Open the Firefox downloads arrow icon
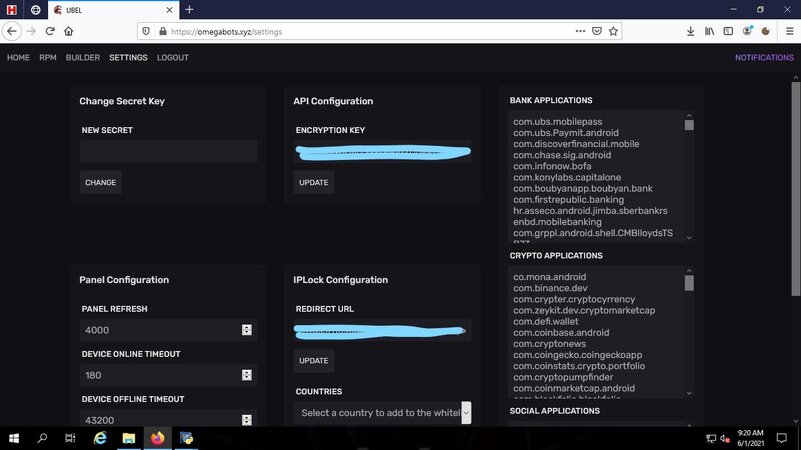The width and height of the screenshot is (801, 450). 689,31
